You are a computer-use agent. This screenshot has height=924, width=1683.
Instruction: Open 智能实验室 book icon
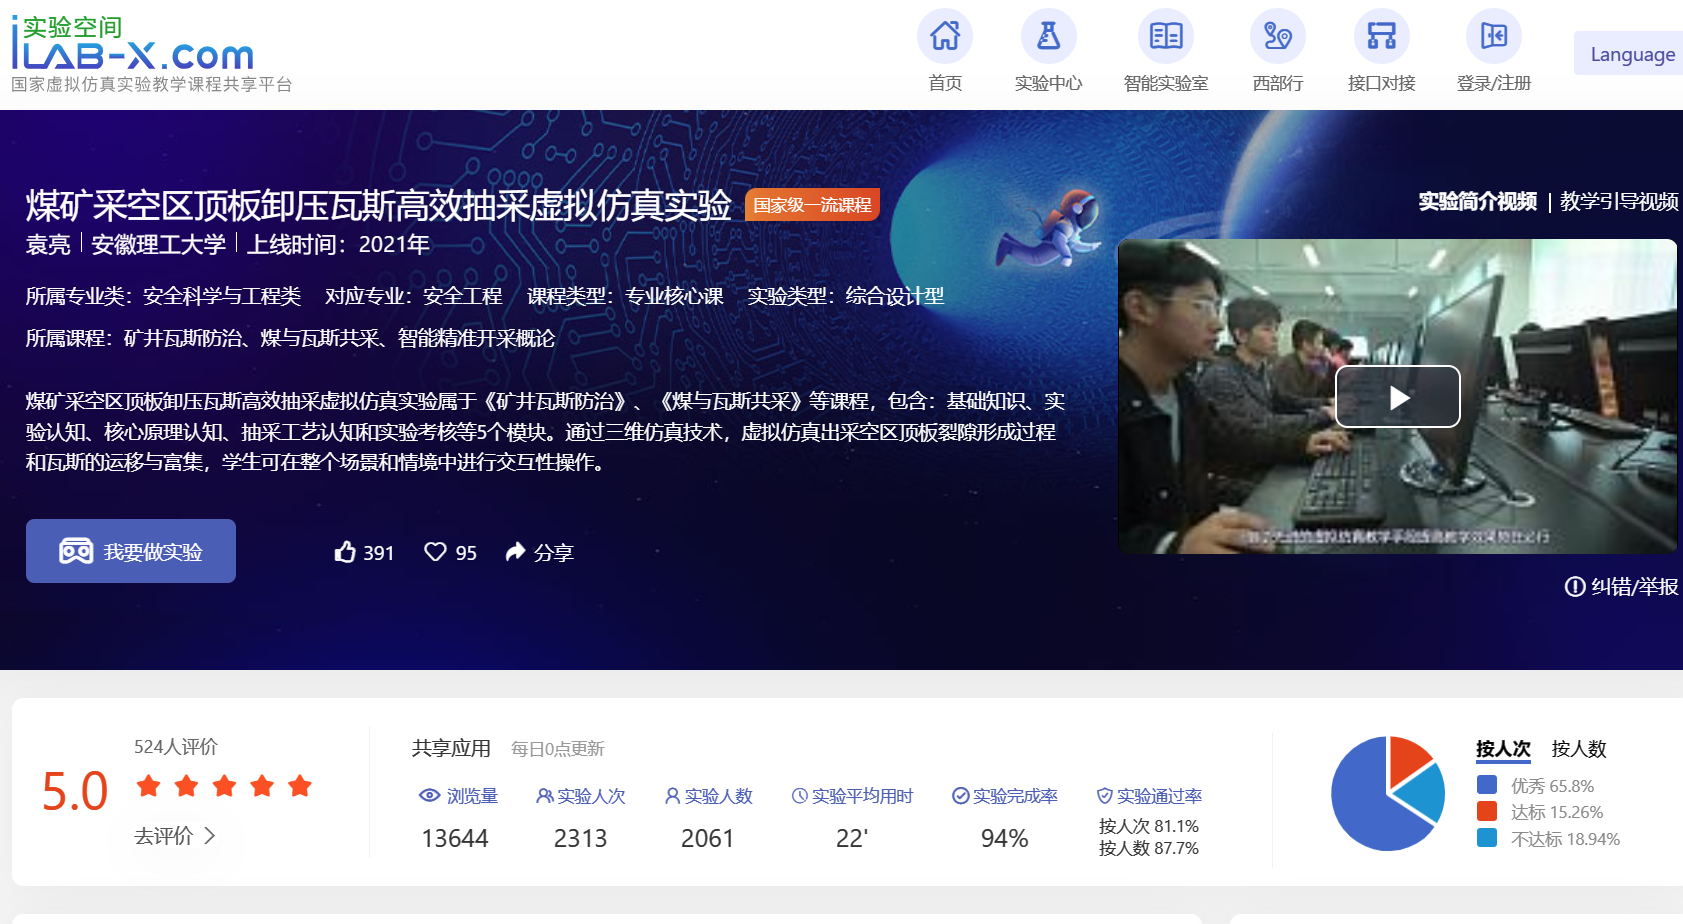(x=1165, y=37)
